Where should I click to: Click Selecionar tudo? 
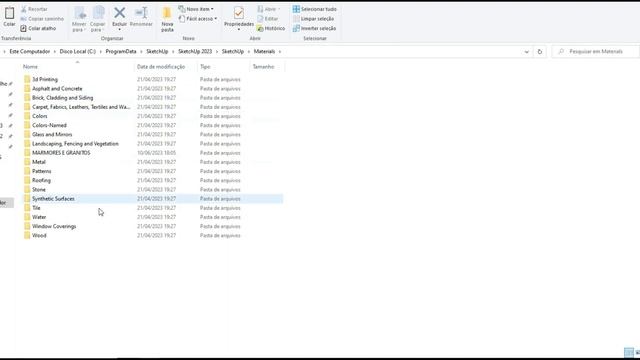click(x=315, y=9)
